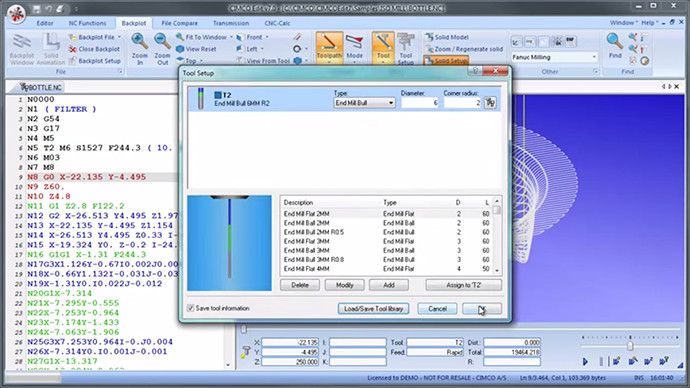Click Close Backplot in the ribbon

click(x=94, y=49)
